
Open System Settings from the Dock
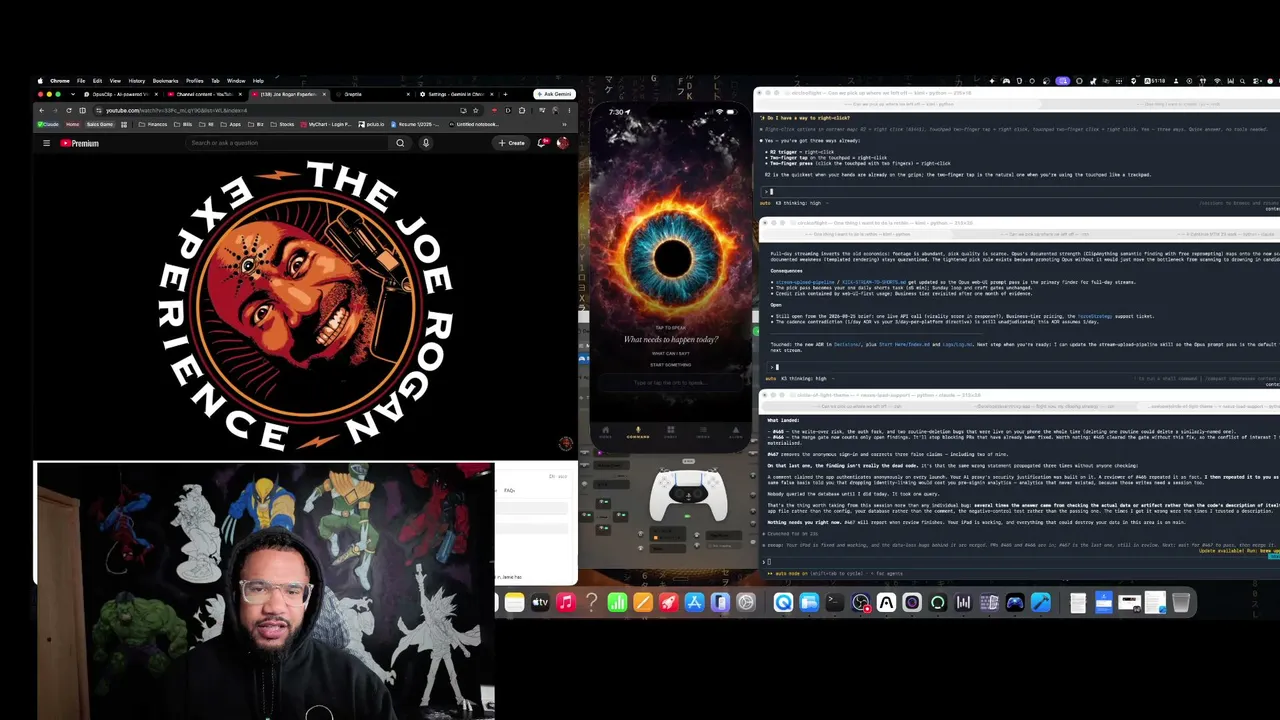[x=746, y=602]
